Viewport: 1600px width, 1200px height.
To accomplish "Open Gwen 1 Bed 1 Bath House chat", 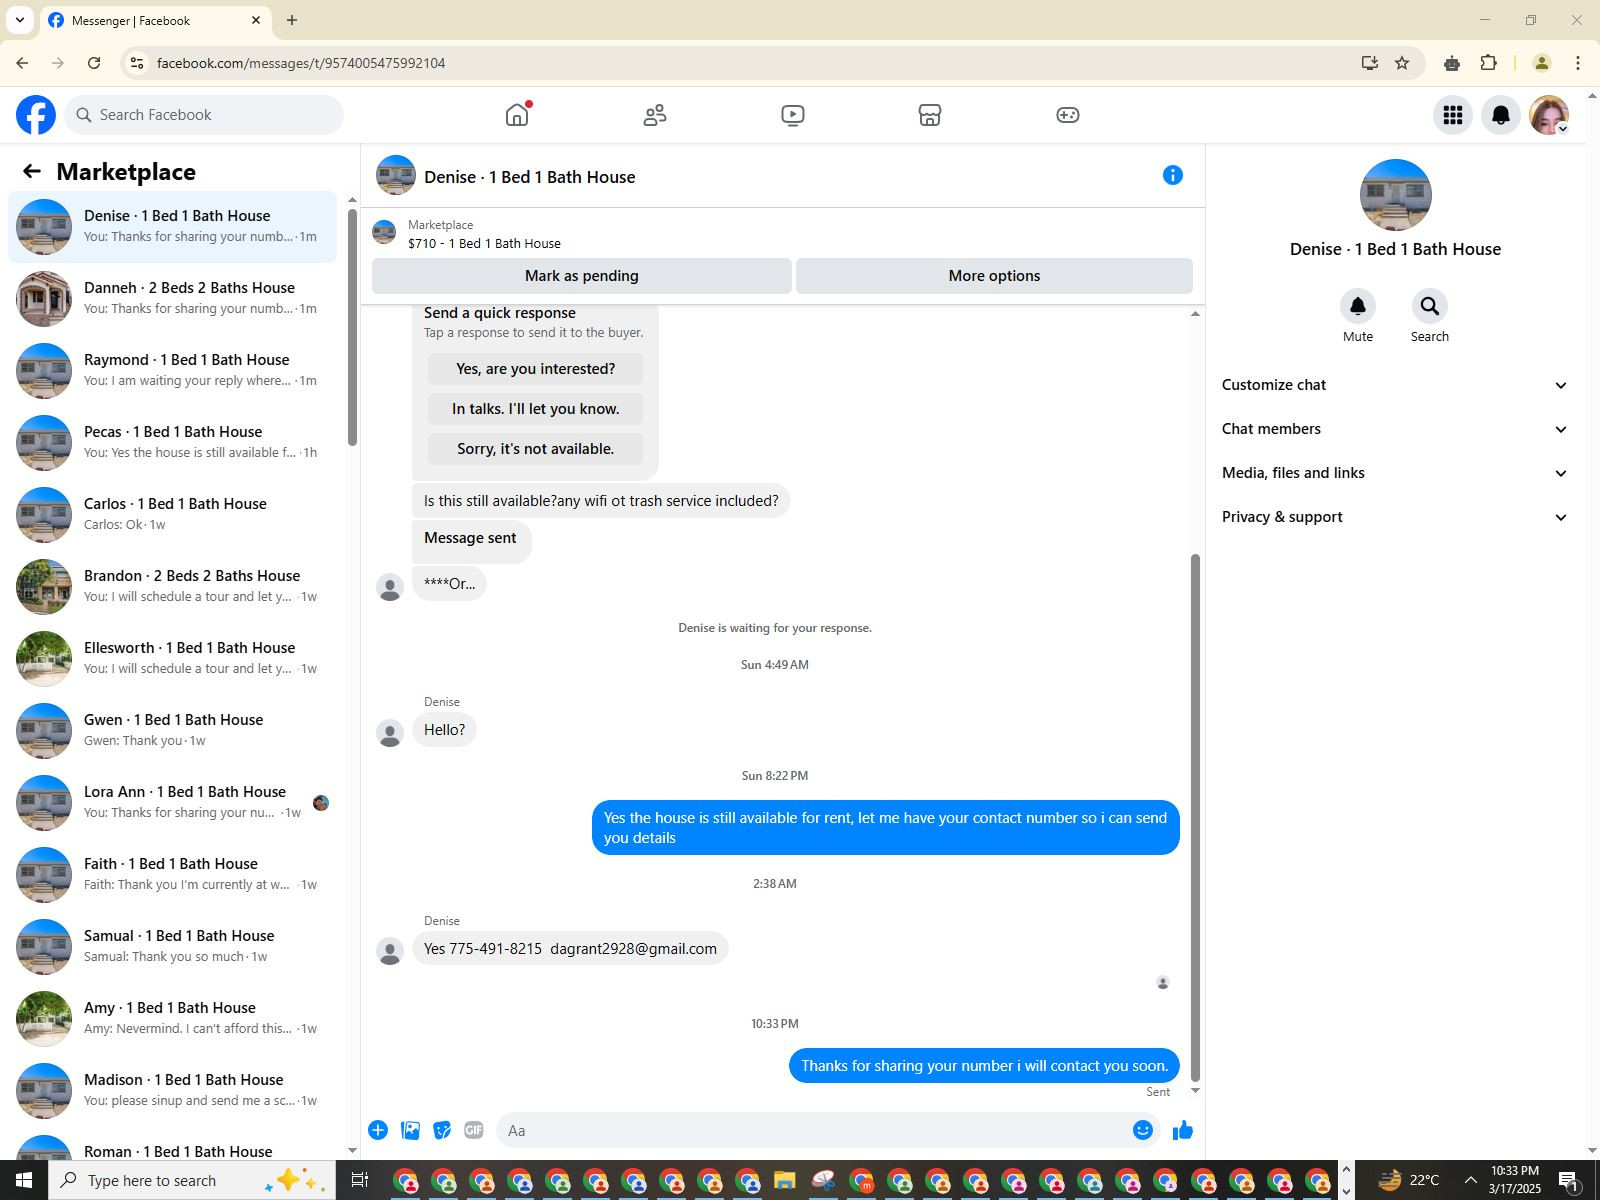I will pos(172,731).
